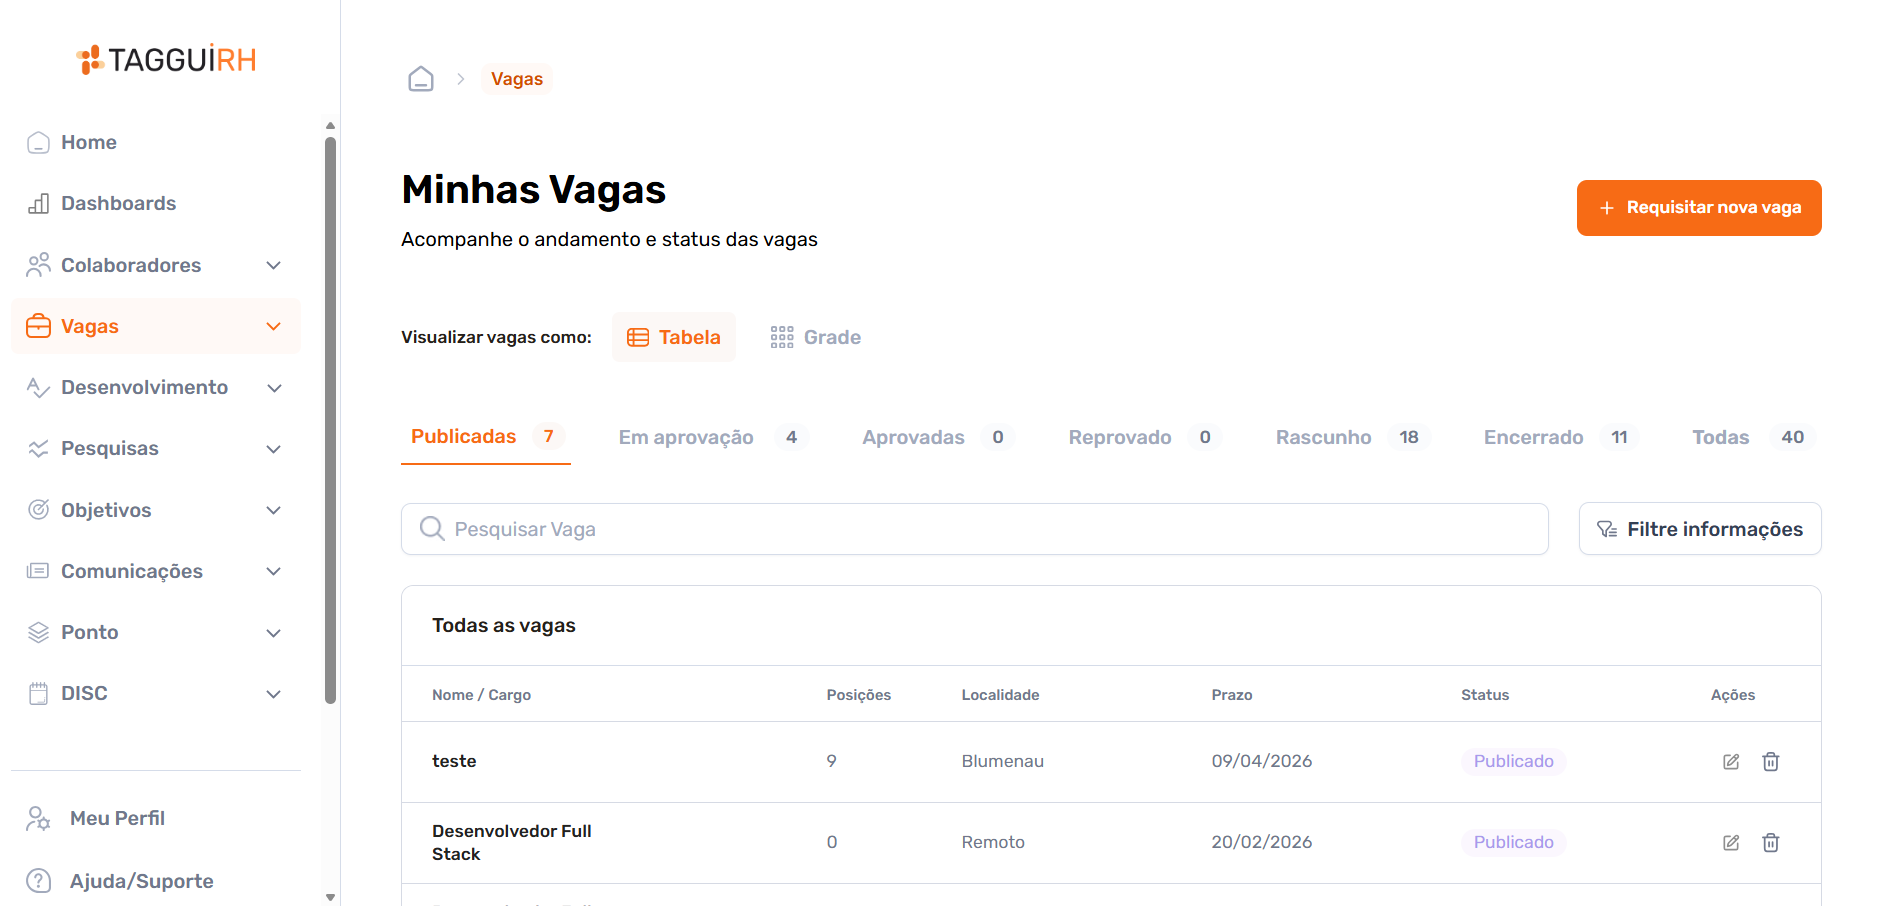This screenshot has width=1879, height=906.
Task: Open the Home sidebar link
Action: tap(155, 142)
